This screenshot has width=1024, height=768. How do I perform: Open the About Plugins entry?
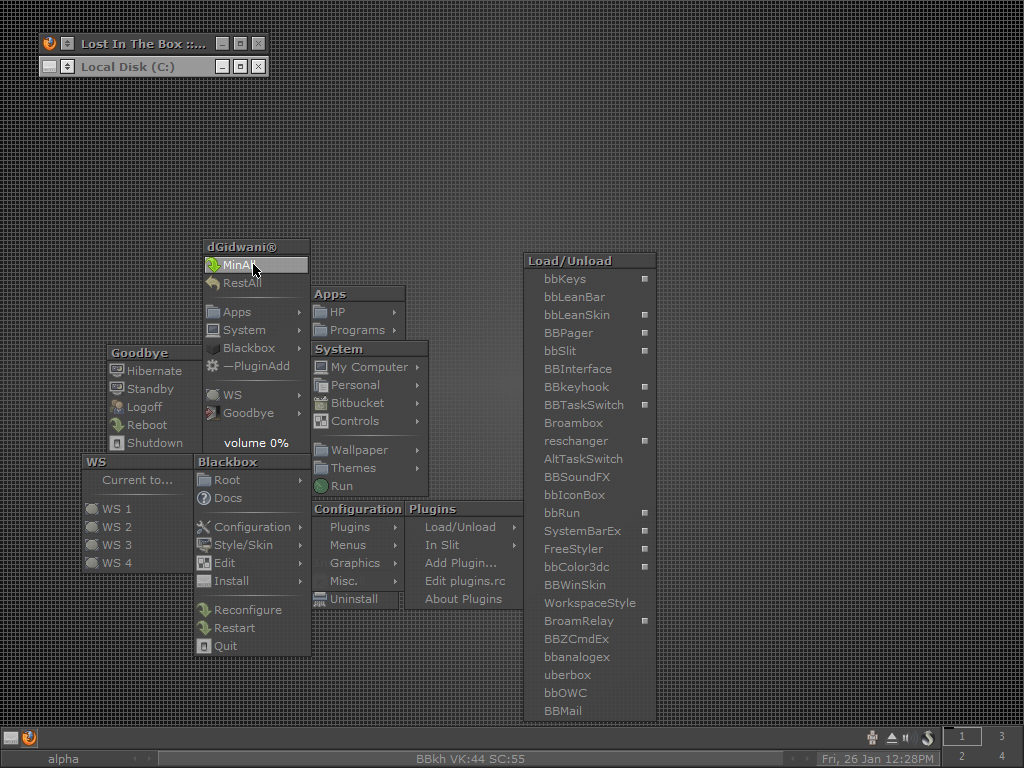tap(463, 599)
